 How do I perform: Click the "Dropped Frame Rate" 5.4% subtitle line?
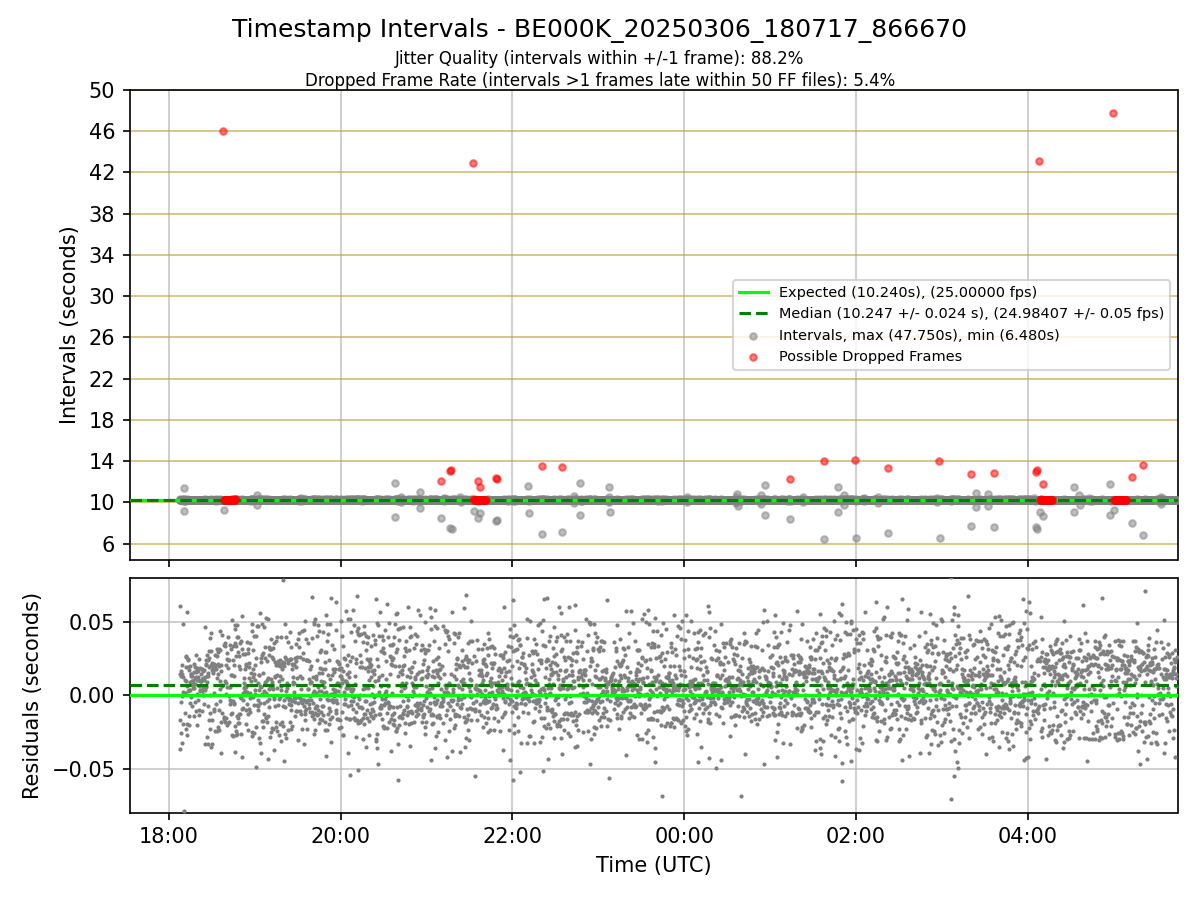599,80
